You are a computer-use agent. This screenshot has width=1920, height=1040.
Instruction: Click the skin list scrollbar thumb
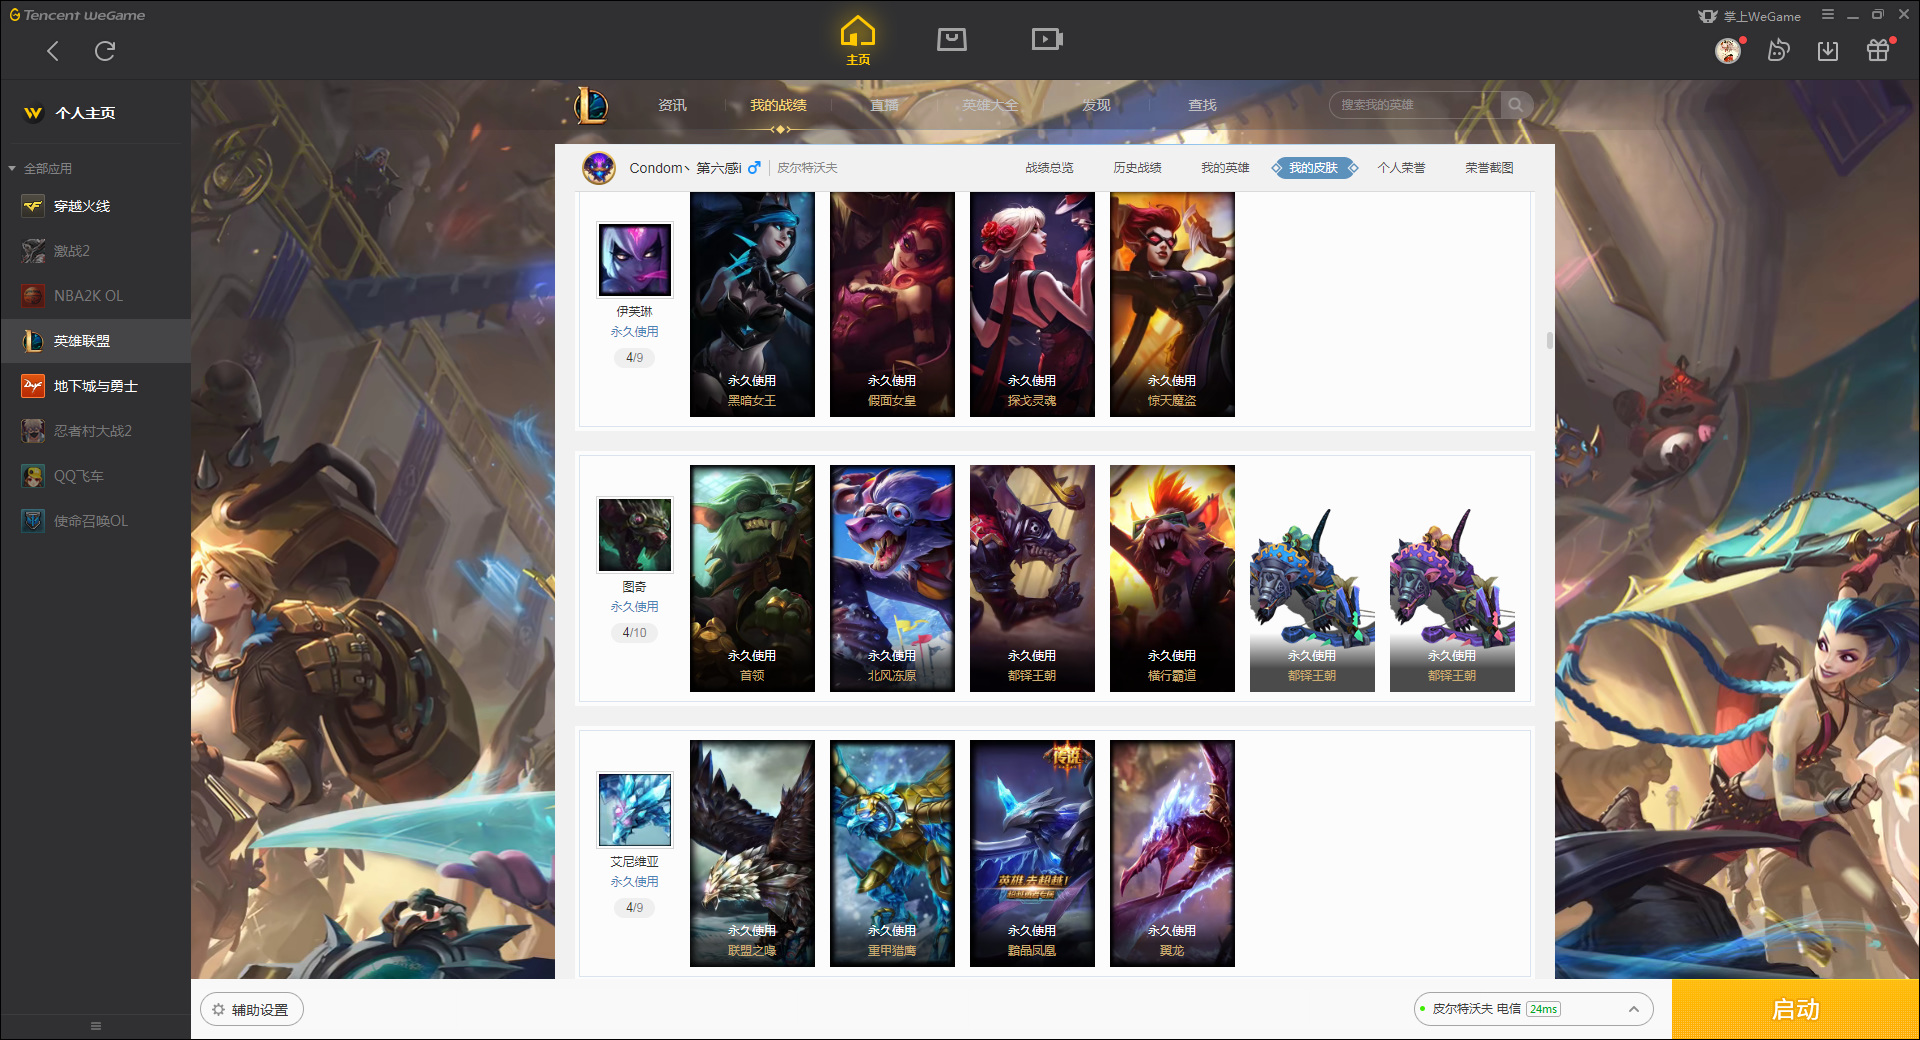coord(1549,340)
